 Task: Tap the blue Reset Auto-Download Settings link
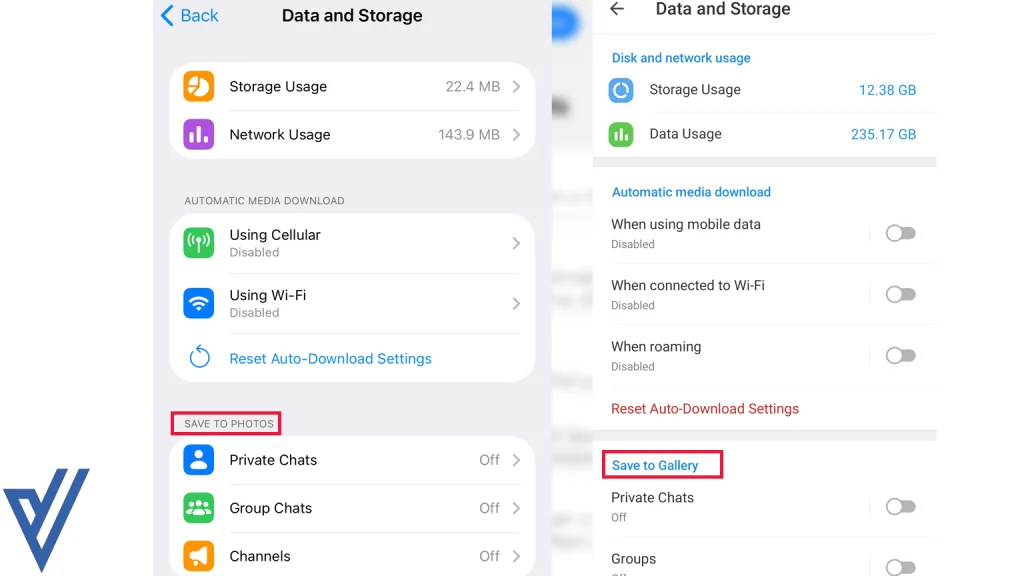point(330,359)
